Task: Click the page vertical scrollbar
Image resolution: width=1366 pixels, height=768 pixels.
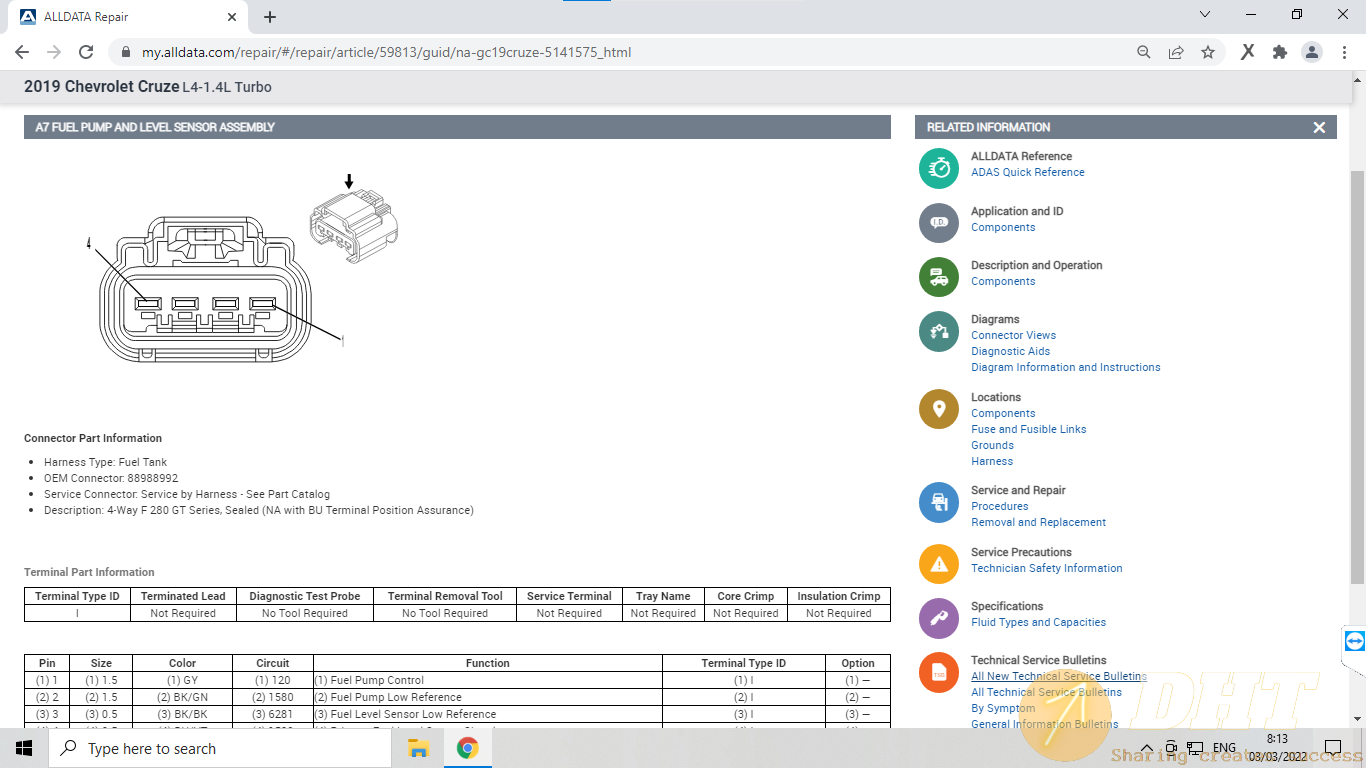Action: pyautogui.click(x=1357, y=378)
